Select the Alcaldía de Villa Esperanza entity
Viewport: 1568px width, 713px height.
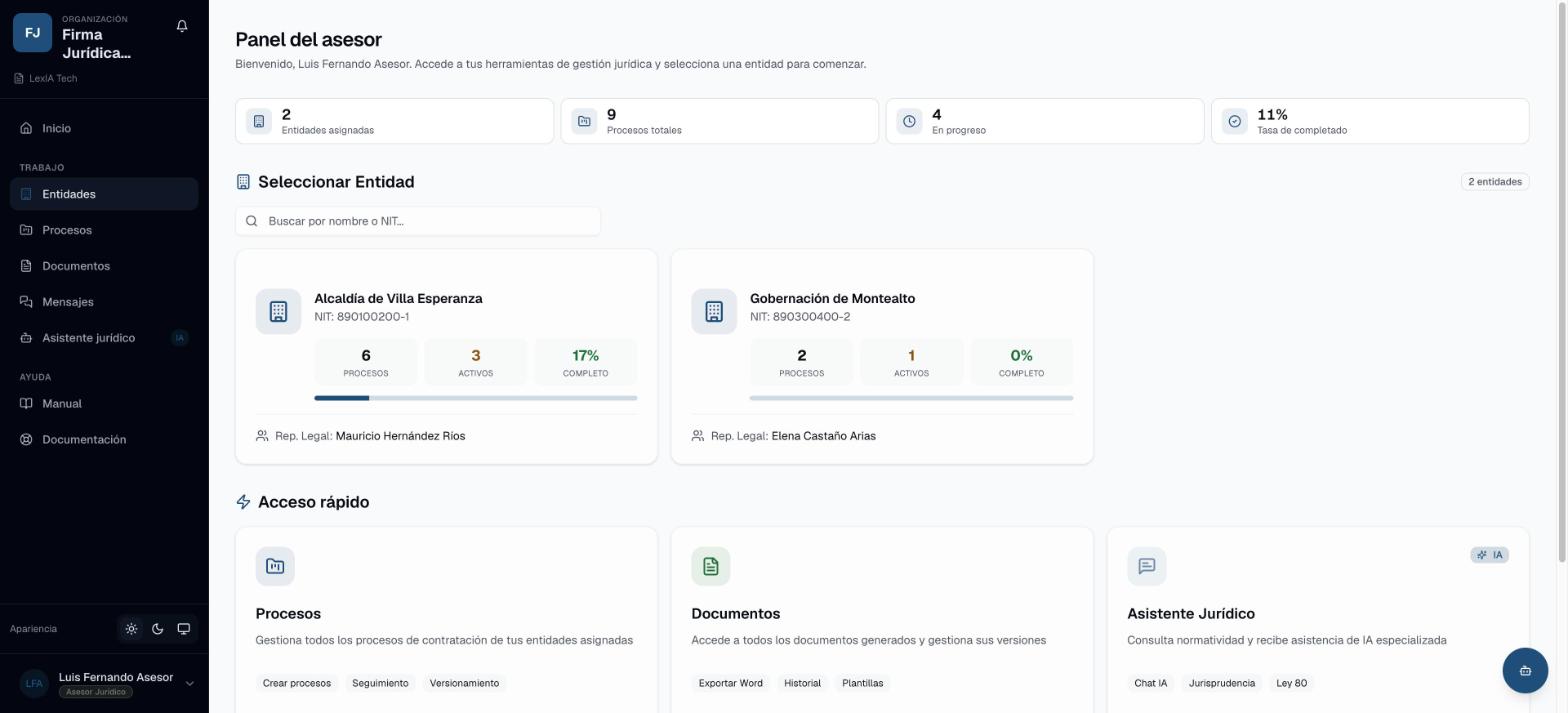click(446, 357)
